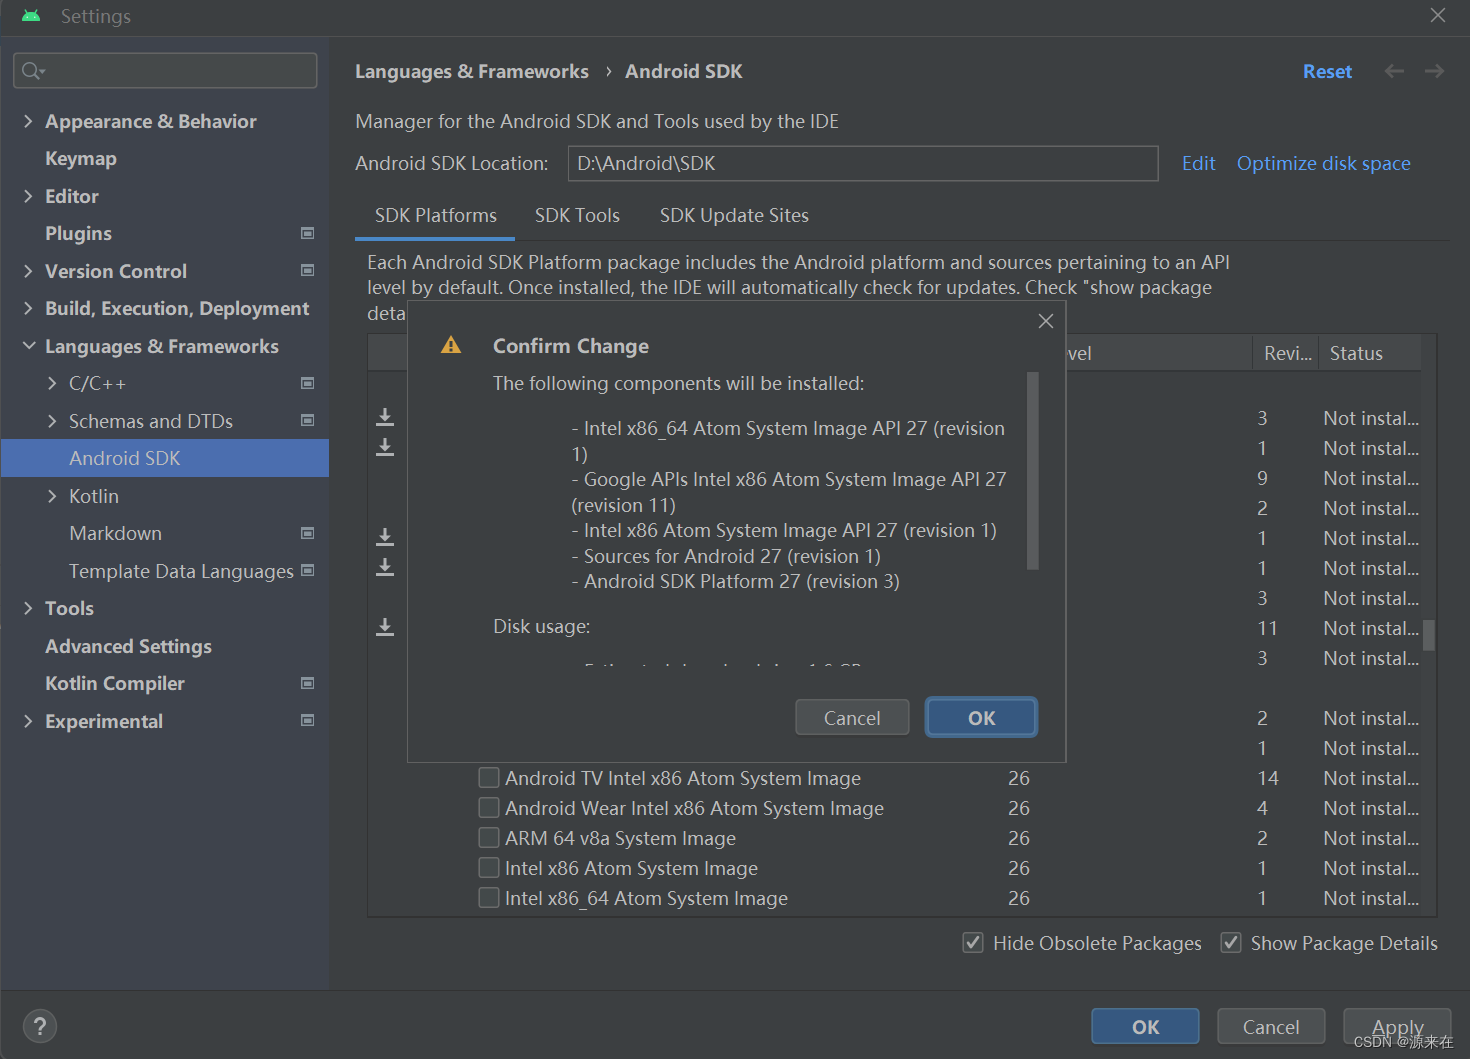Open Advanced Settings page

pyautogui.click(x=128, y=646)
